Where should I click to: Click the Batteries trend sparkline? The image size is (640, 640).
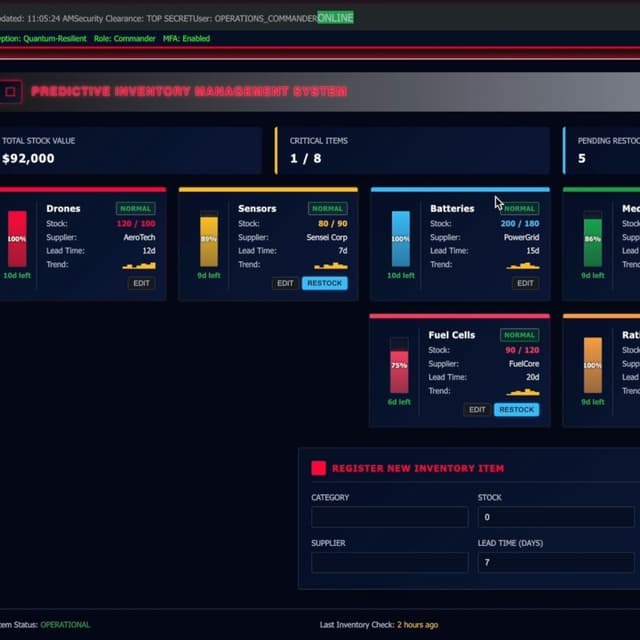(x=523, y=266)
